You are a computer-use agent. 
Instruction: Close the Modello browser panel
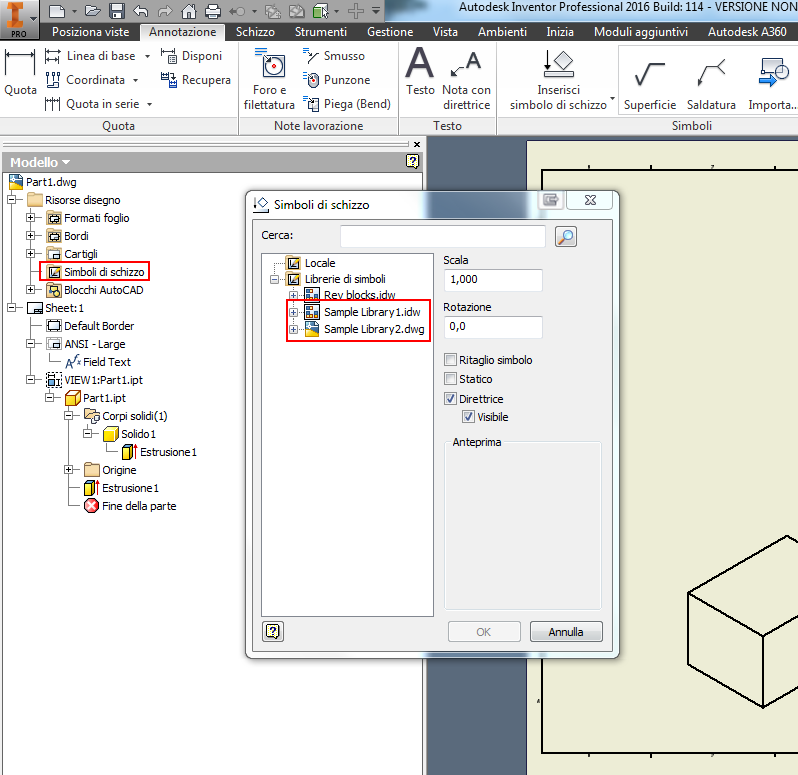tap(417, 145)
